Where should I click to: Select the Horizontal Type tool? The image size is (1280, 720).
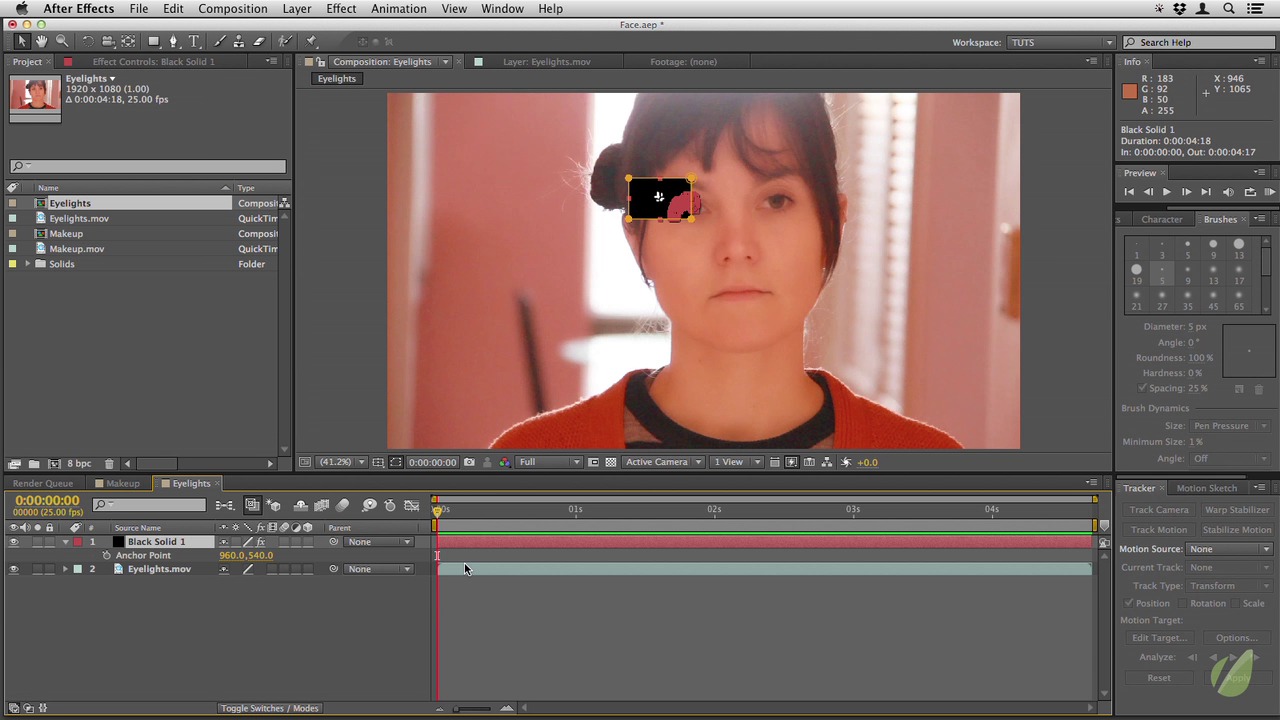point(195,41)
